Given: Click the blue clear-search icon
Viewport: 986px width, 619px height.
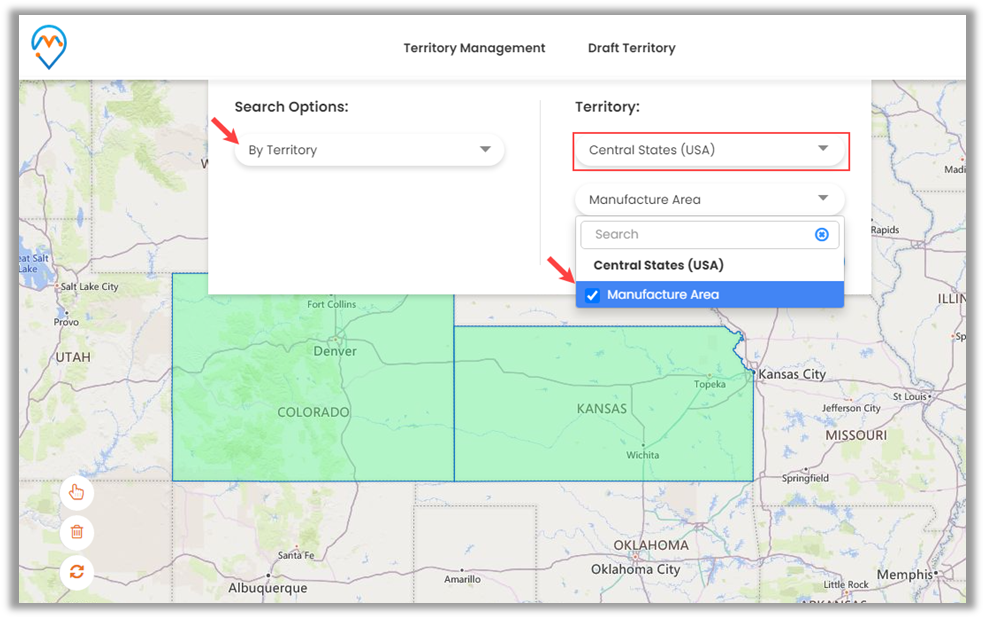Looking at the screenshot, I should click(x=821, y=235).
